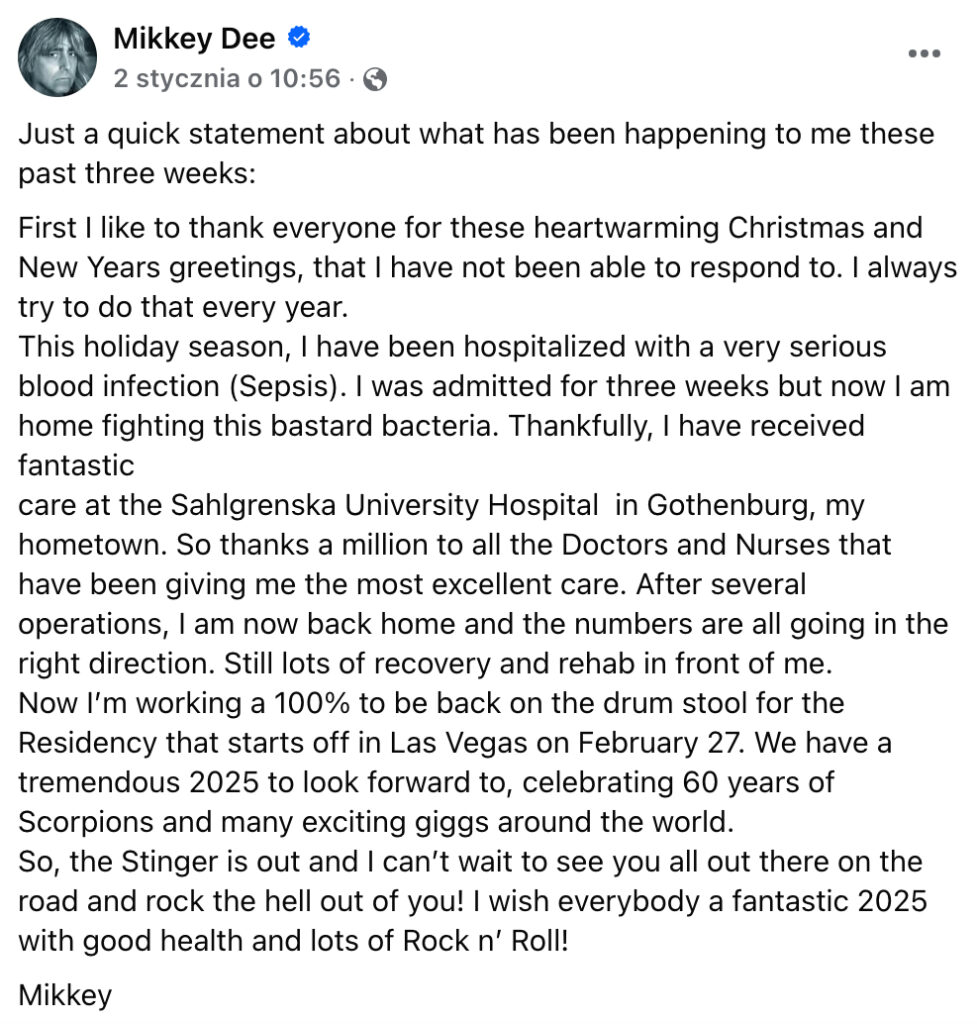Open the post timestamp 2 stycznia o 10:56
This screenshot has height=1024, width=977.
227,79
